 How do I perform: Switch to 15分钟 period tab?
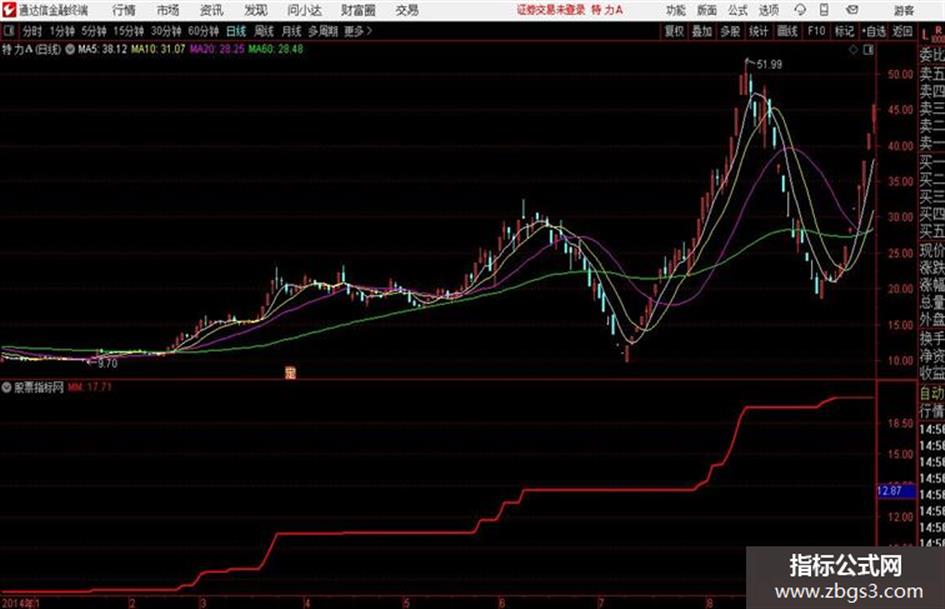pos(129,31)
